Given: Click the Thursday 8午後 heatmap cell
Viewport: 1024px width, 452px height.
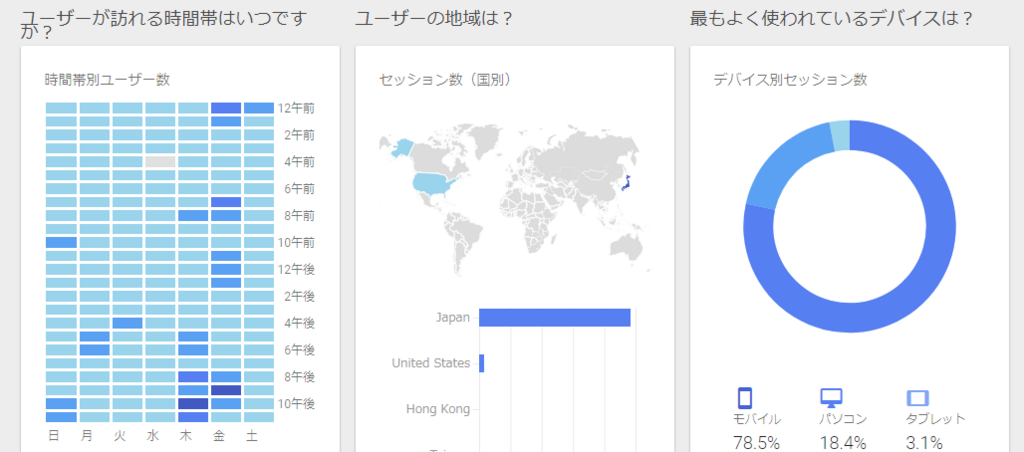Looking at the screenshot, I should [x=193, y=377].
